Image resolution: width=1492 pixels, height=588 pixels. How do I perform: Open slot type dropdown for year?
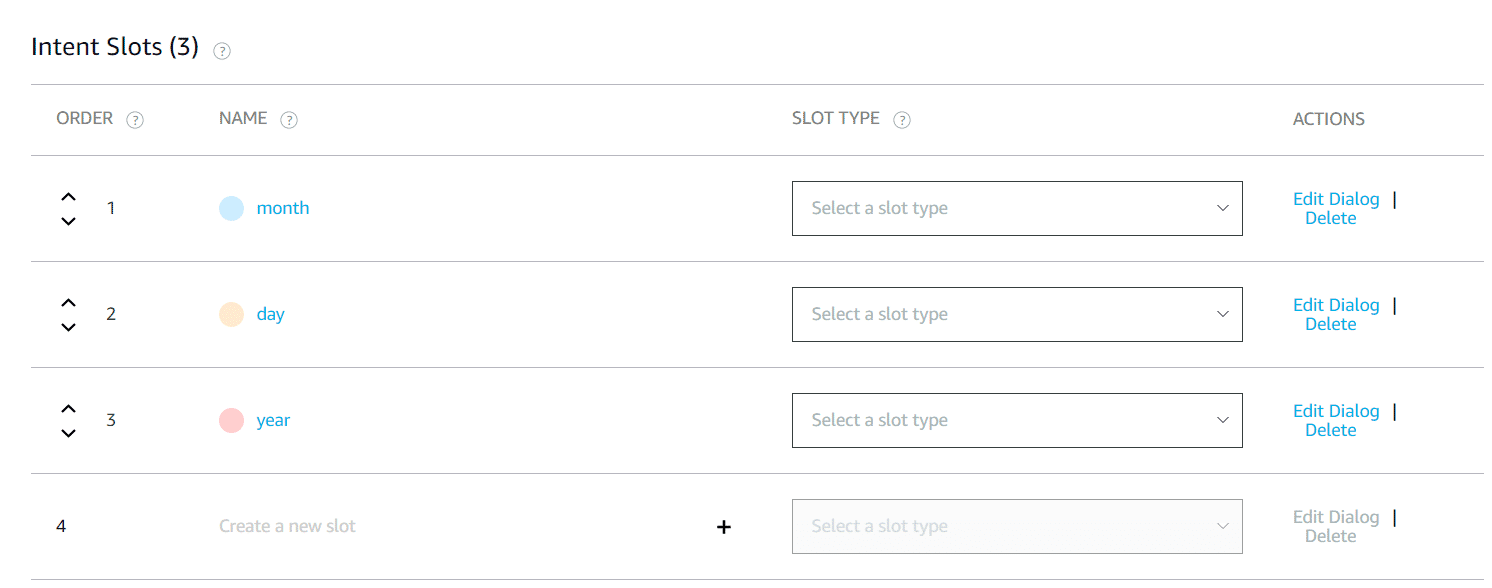tap(1016, 420)
